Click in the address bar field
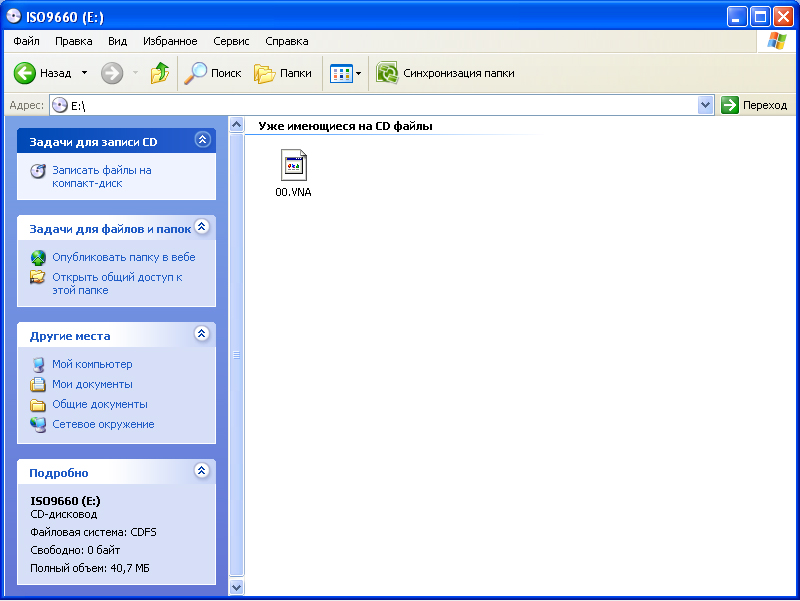 (x=380, y=105)
